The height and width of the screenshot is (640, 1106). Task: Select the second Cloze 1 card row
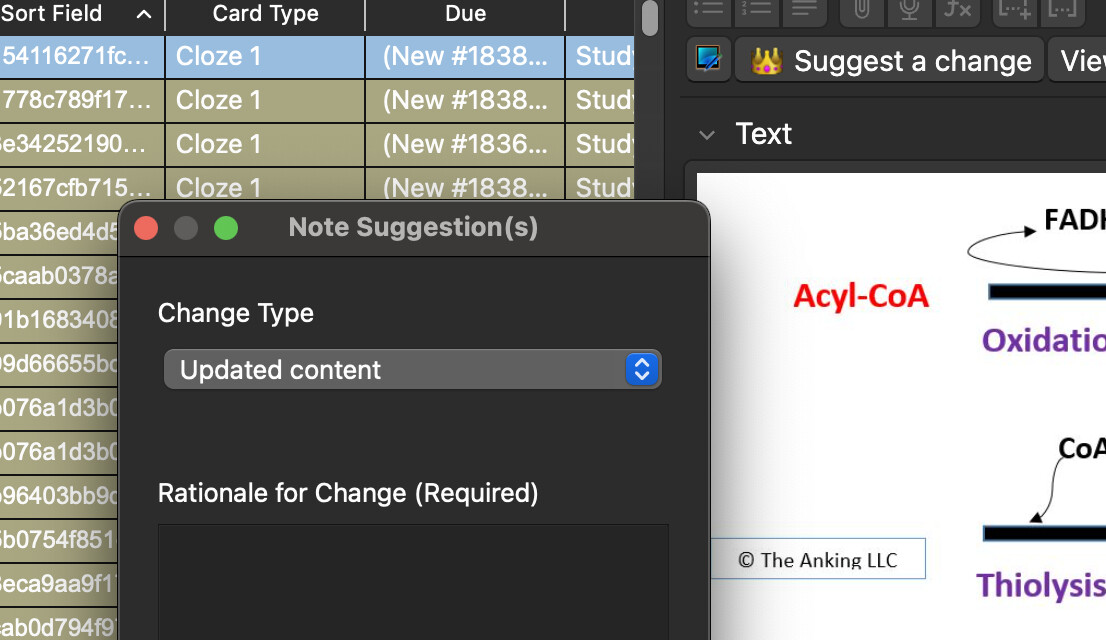click(265, 100)
